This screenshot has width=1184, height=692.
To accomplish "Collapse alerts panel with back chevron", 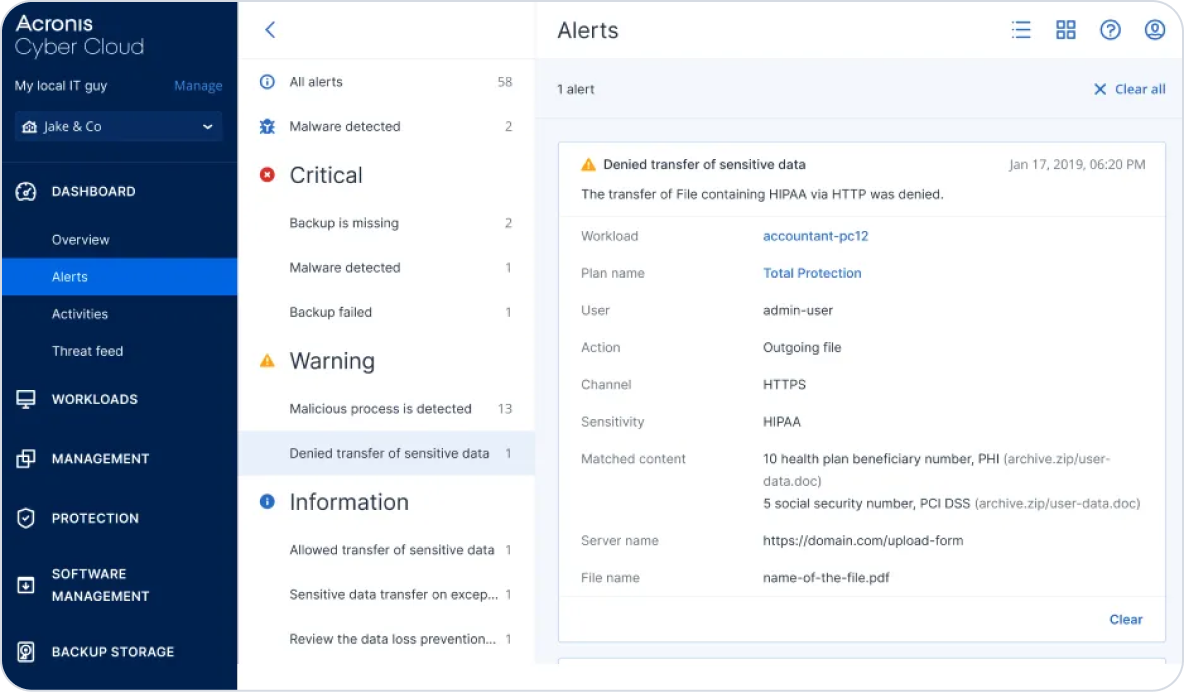I will (x=270, y=30).
